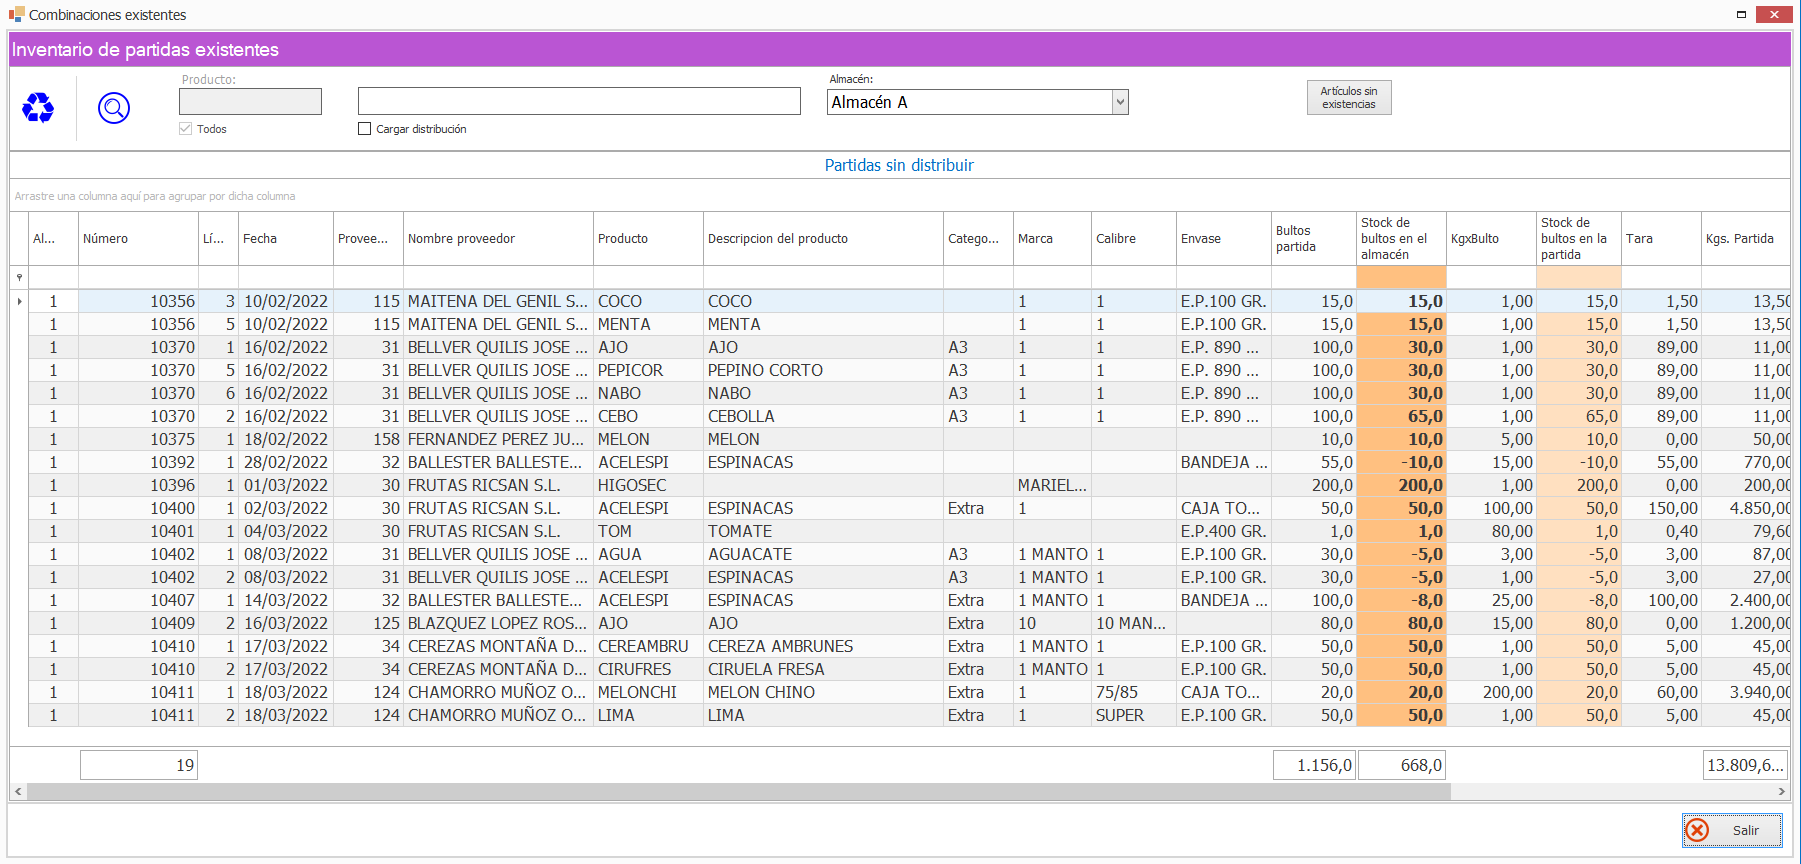
Task: Click the red X icon on Salir
Action: pos(1697,830)
